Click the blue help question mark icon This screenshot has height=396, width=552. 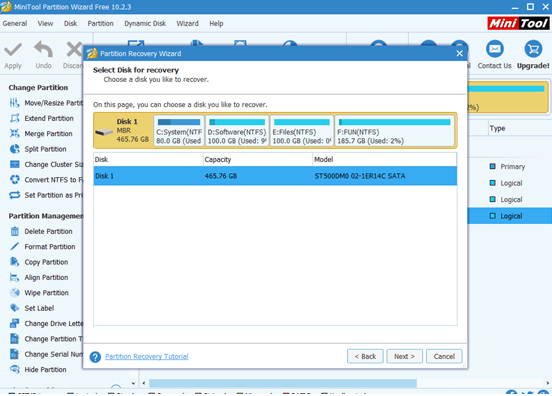[95, 357]
